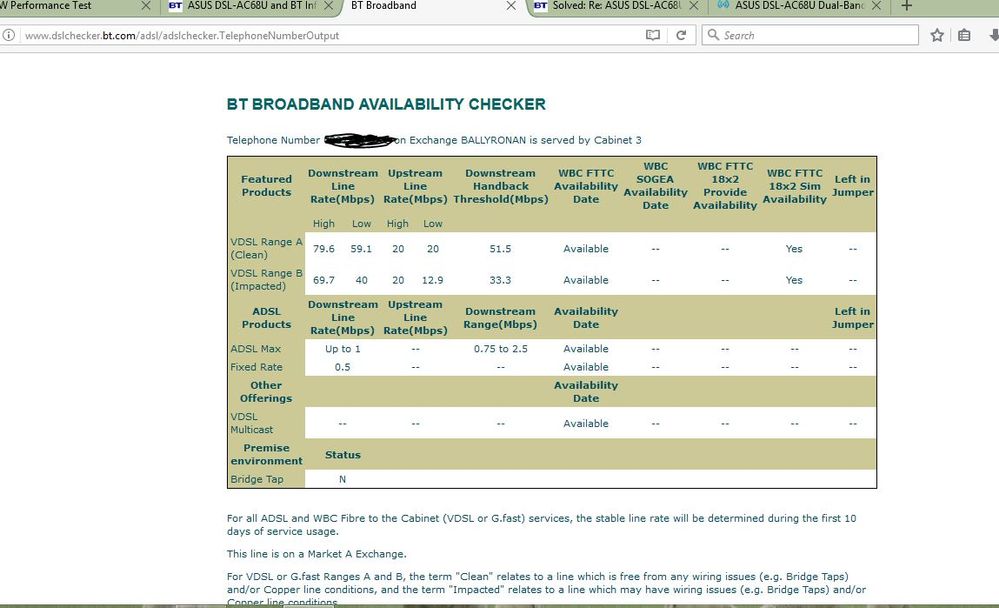
Task: Toggle reader view icon in address bar
Action: [x=652, y=35]
